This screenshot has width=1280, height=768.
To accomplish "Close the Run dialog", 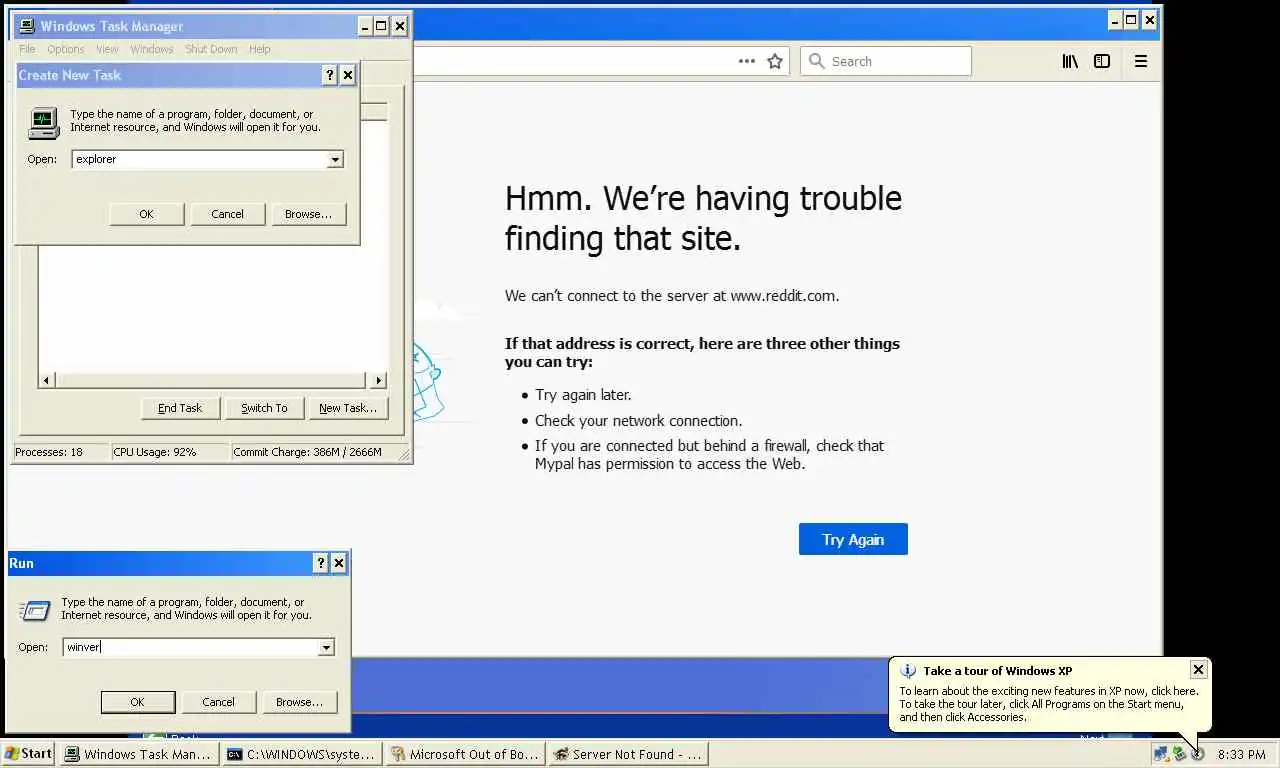I will [339, 563].
